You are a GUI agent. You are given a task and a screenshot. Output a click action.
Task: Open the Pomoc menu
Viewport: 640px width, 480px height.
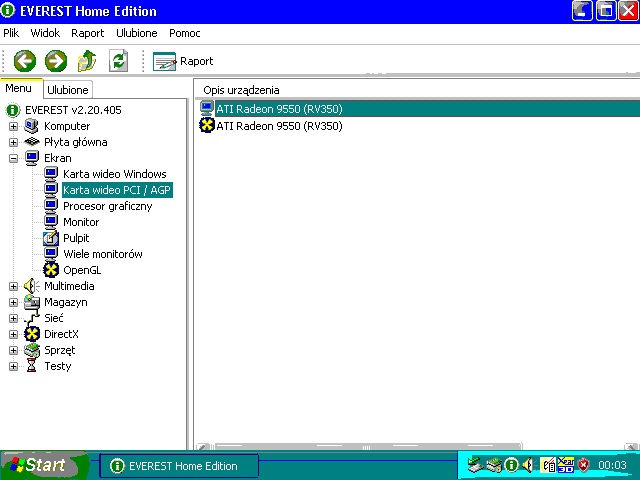[185, 33]
